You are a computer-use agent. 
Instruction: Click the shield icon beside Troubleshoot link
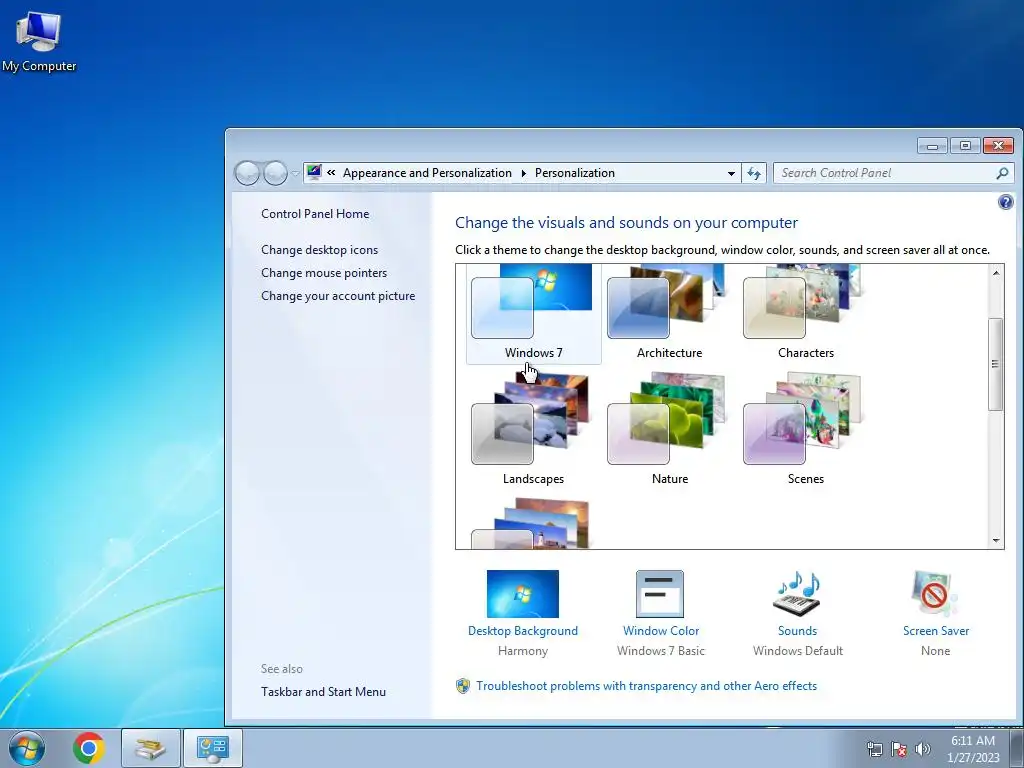[463, 686]
